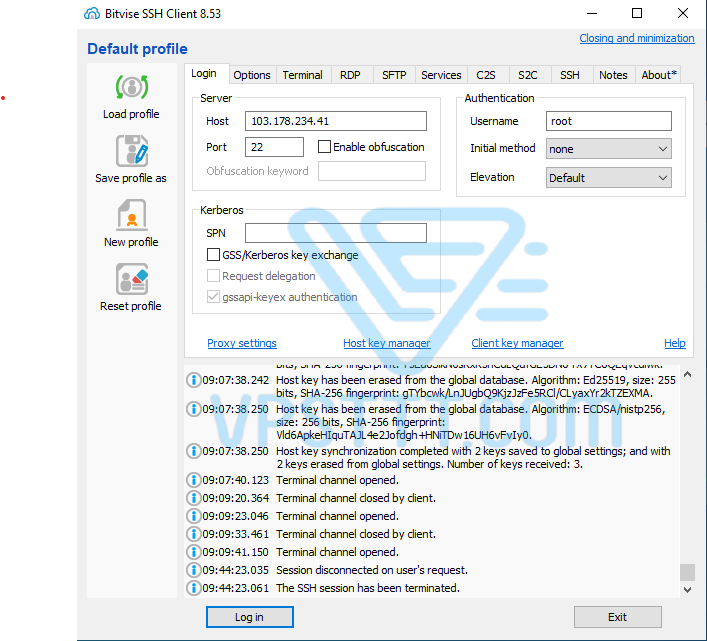The image size is (707, 641).
Task: Click info icon of 09:09:20.364 log entry
Action: click(193, 498)
